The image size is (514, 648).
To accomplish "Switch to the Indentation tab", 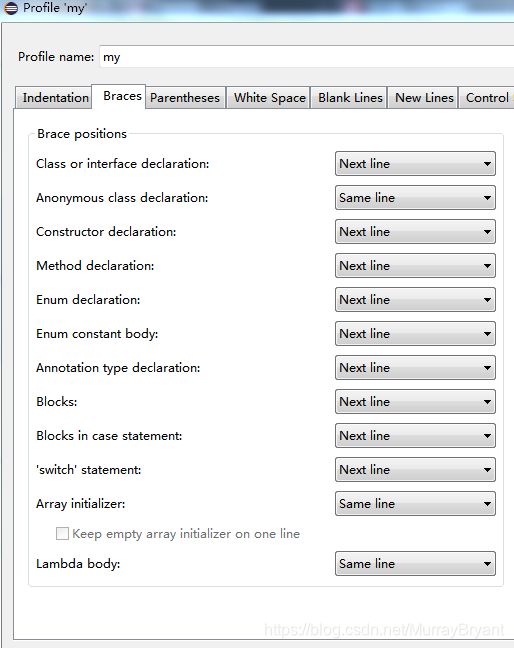I will pos(54,98).
